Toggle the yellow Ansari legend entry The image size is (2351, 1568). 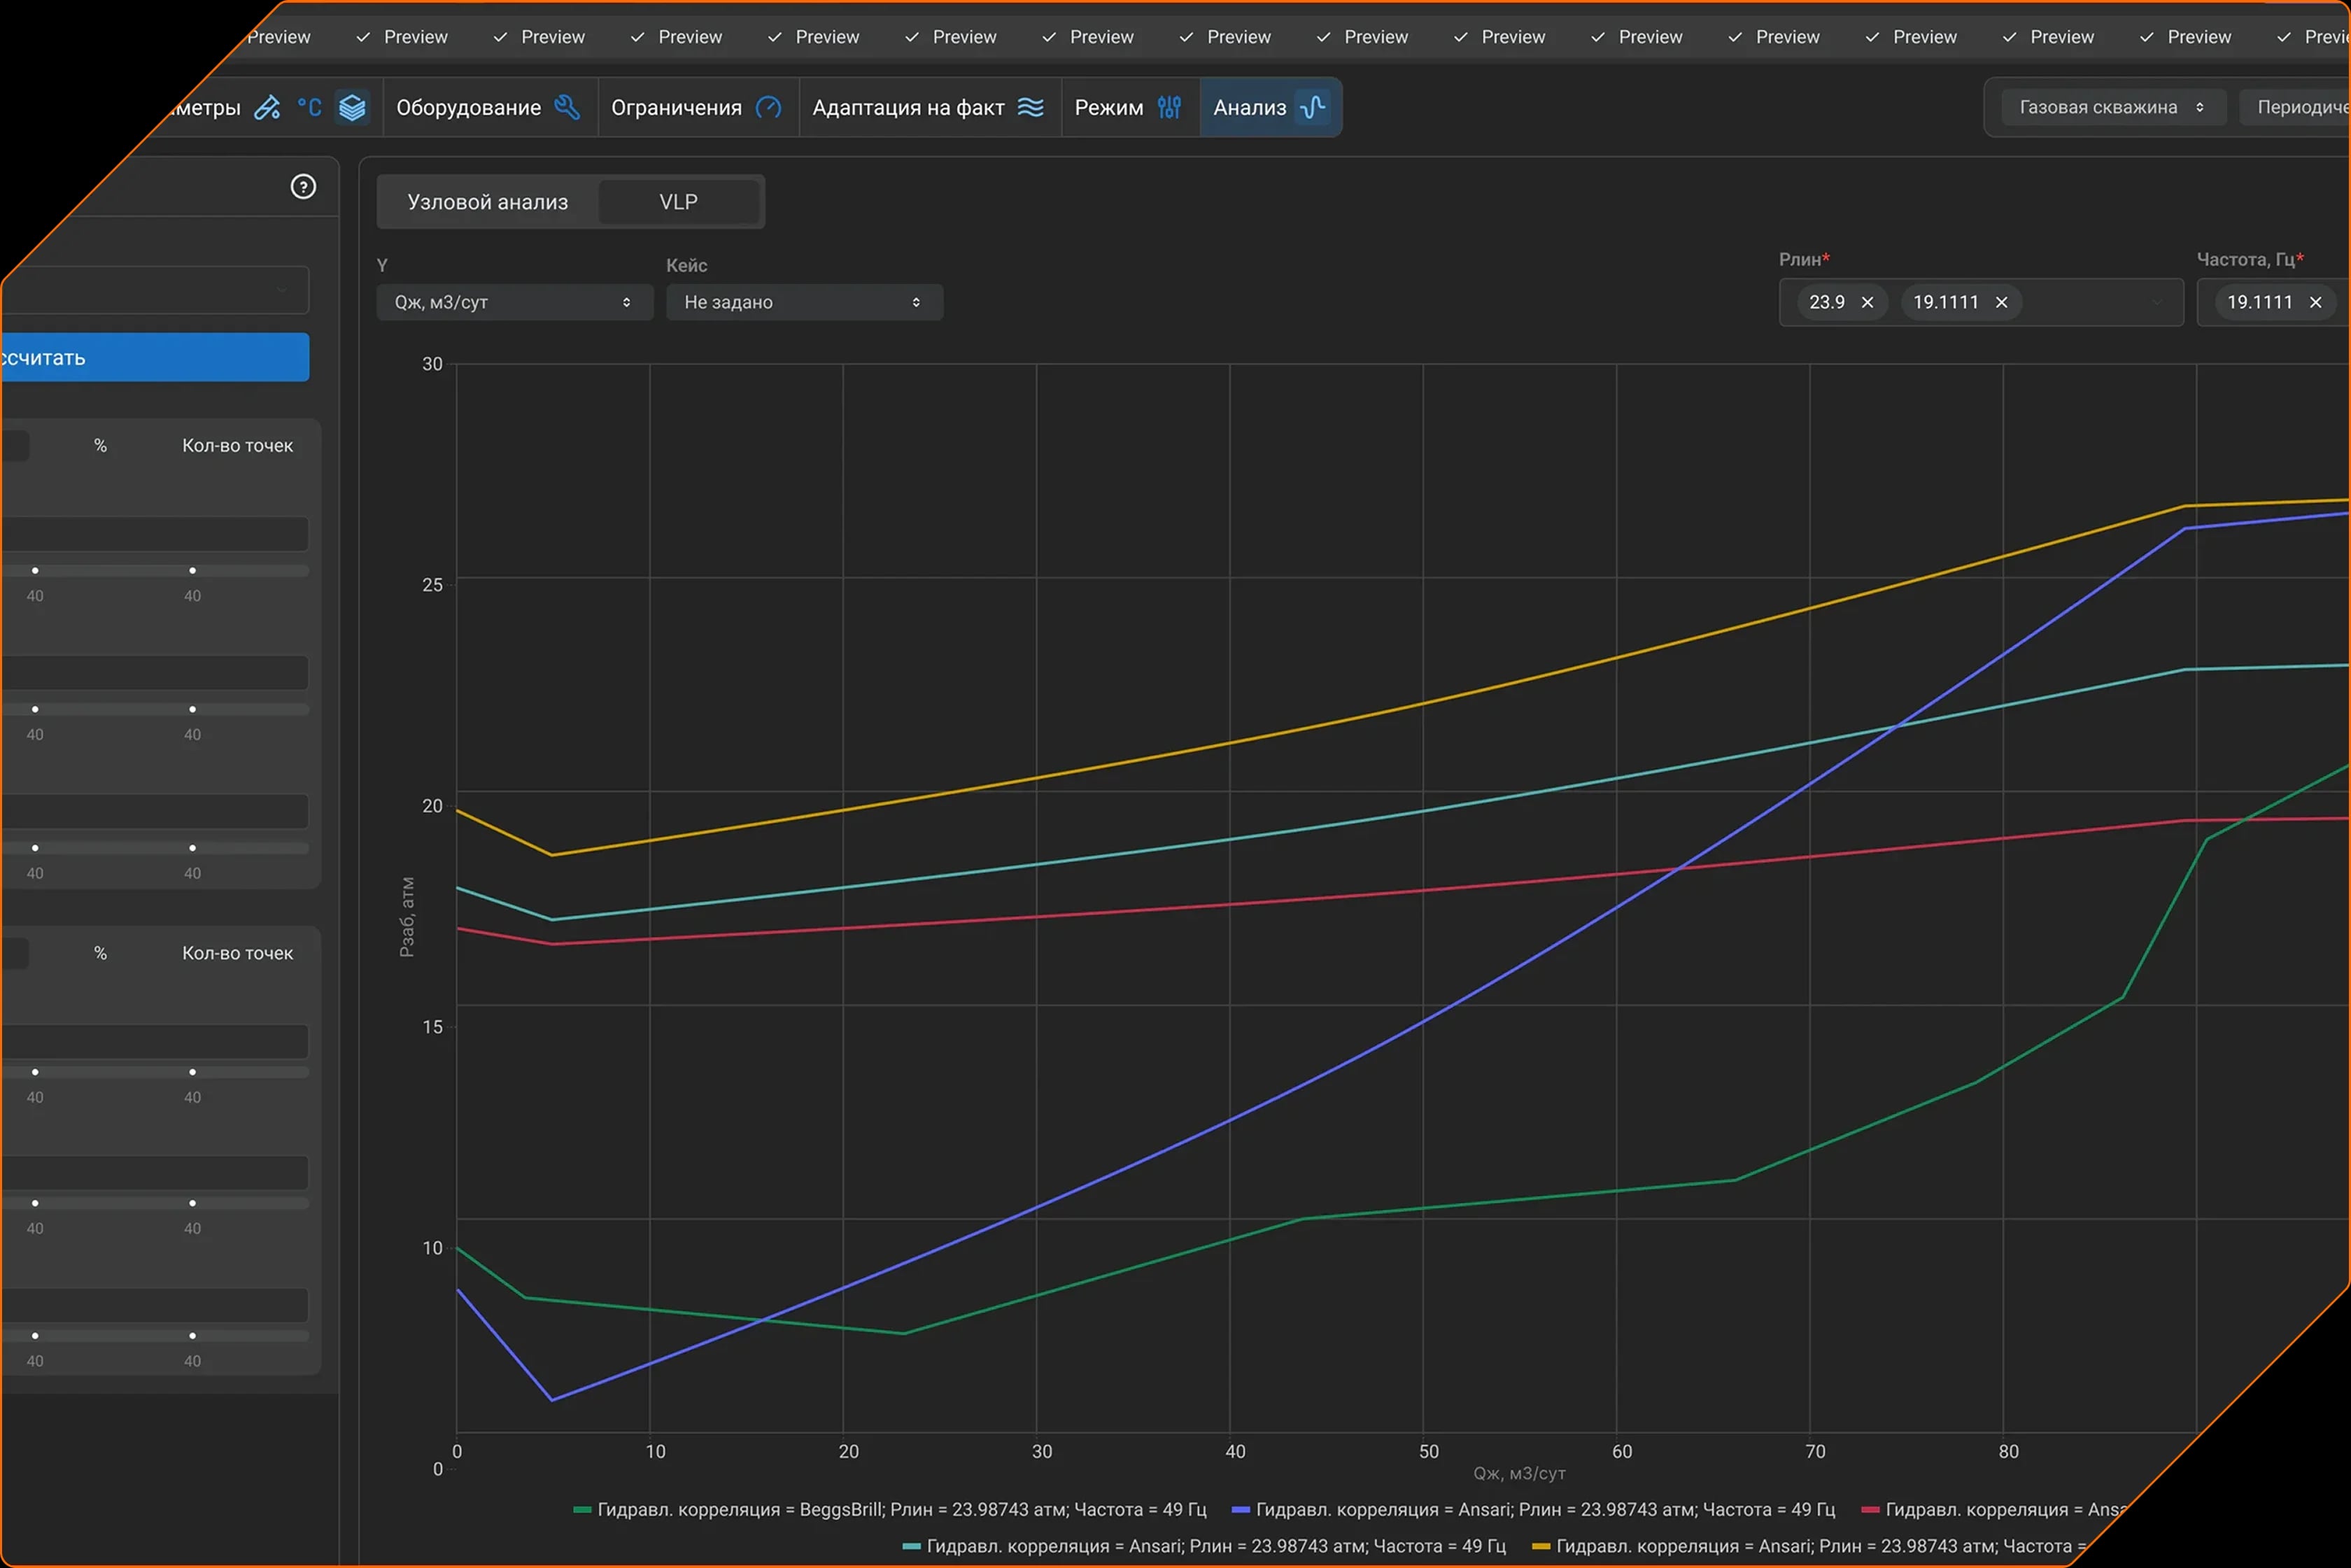(x=1810, y=1546)
